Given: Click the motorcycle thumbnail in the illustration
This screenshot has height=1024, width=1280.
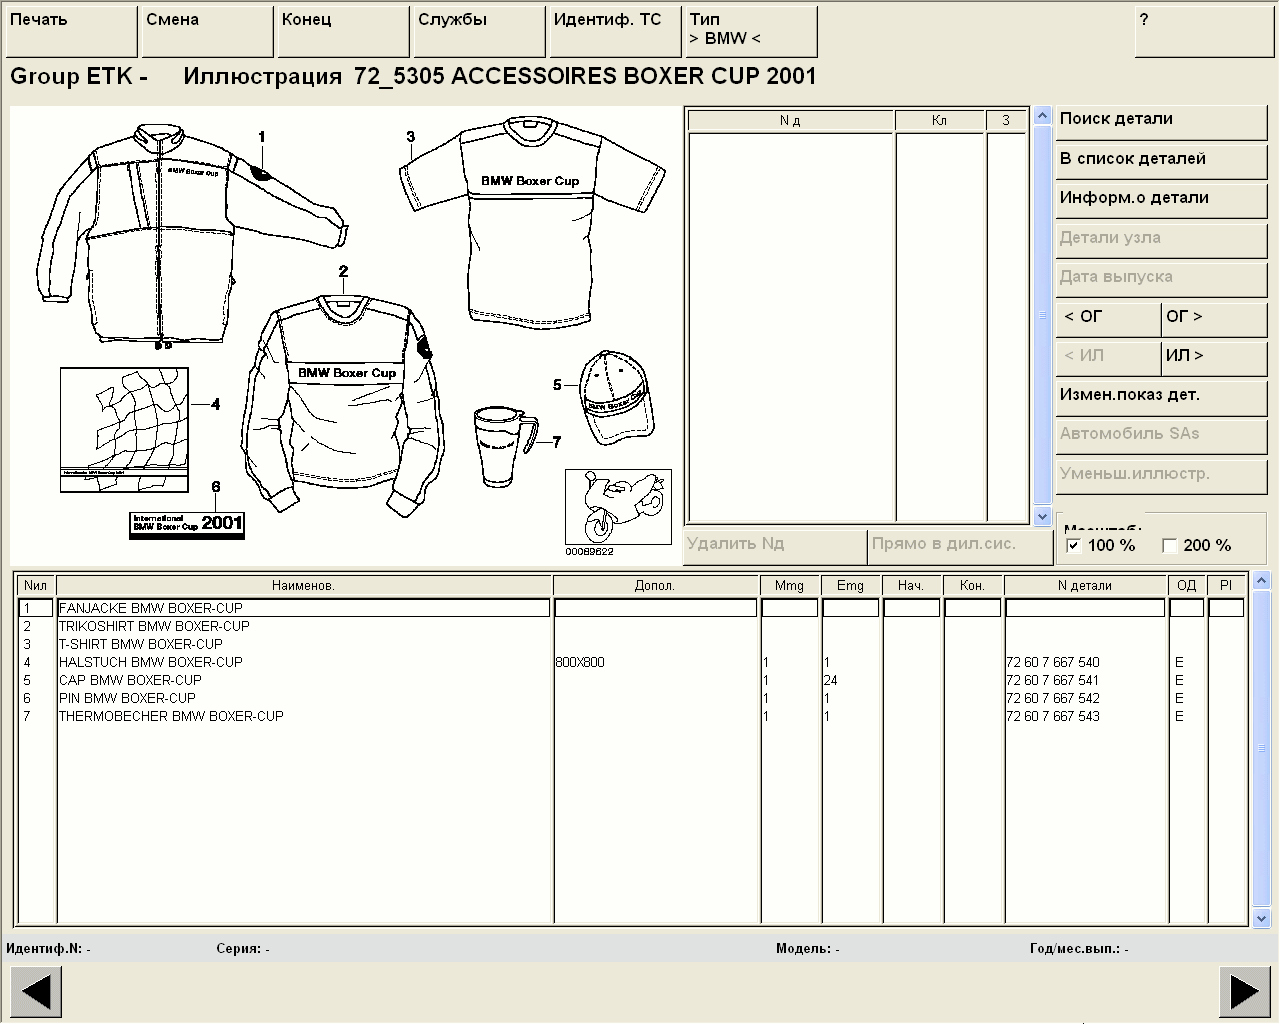Looking at the screenshot, I should [x=618, y=507].
